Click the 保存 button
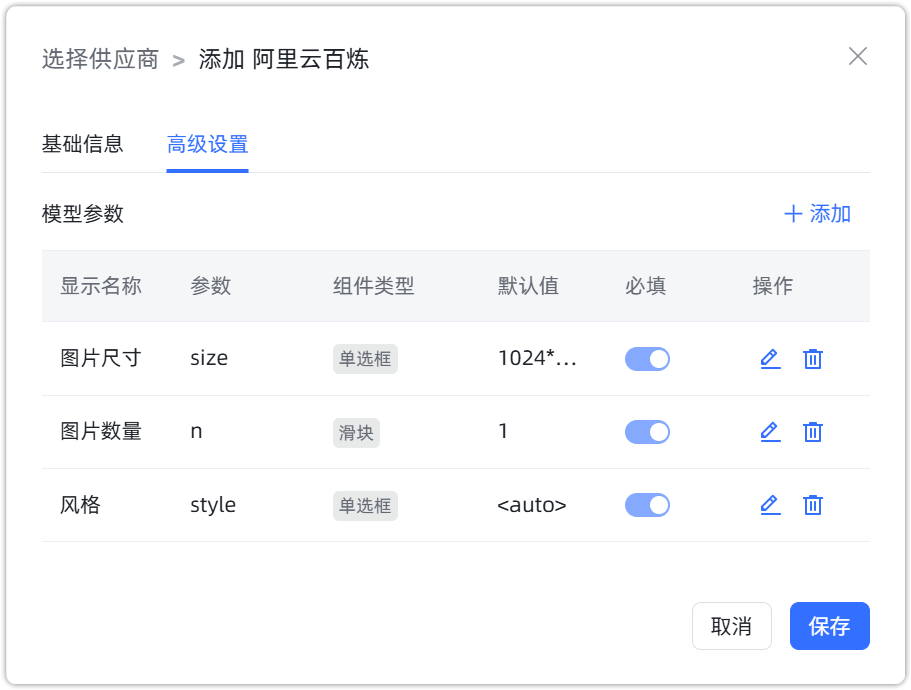This screenshot has width=911, height=690. [x=829, y=625]
